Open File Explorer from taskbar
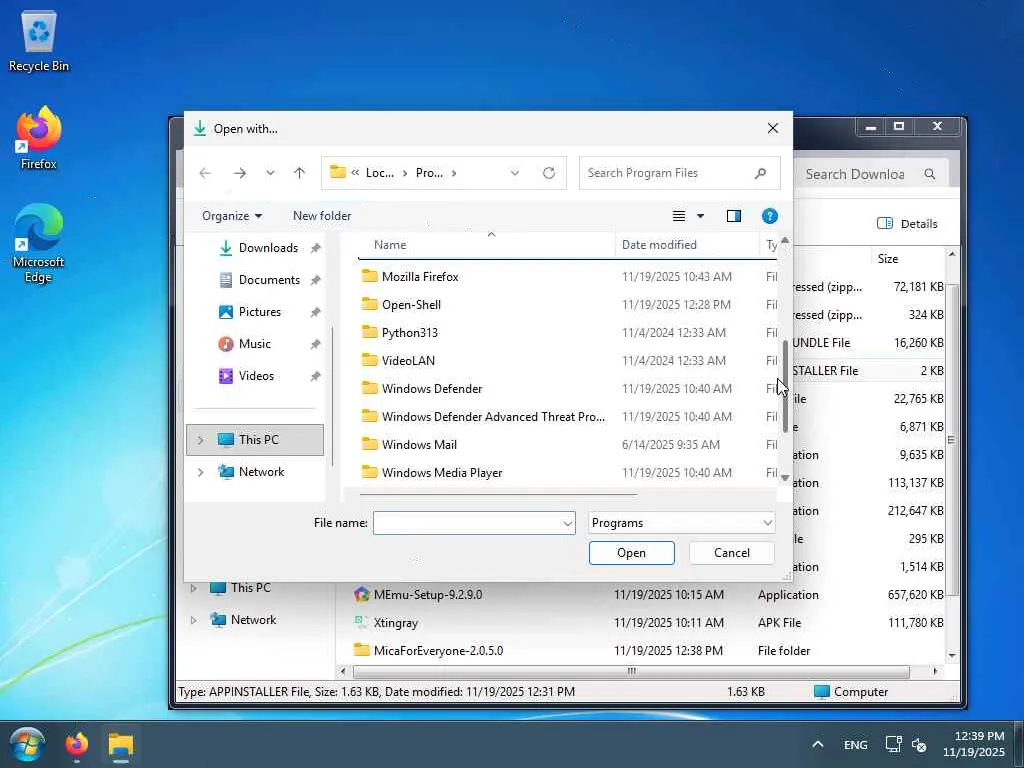This screenshot has height=768, width=1024. (121, 744)
